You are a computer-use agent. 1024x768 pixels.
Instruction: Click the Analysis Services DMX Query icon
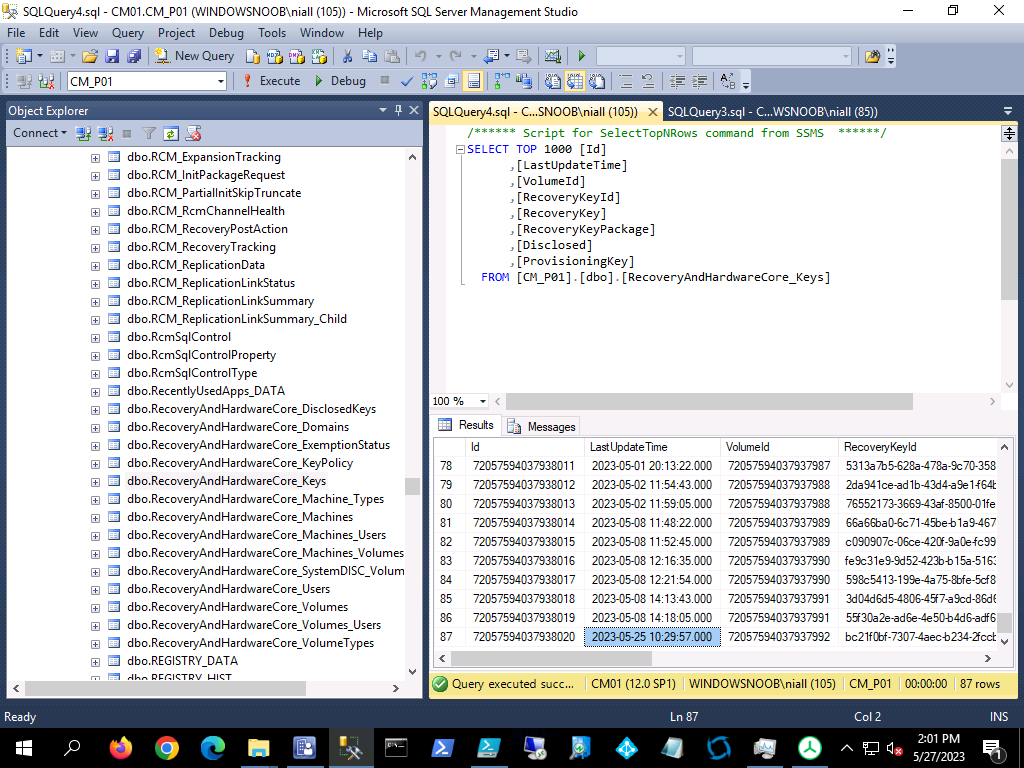pos(296,56)
